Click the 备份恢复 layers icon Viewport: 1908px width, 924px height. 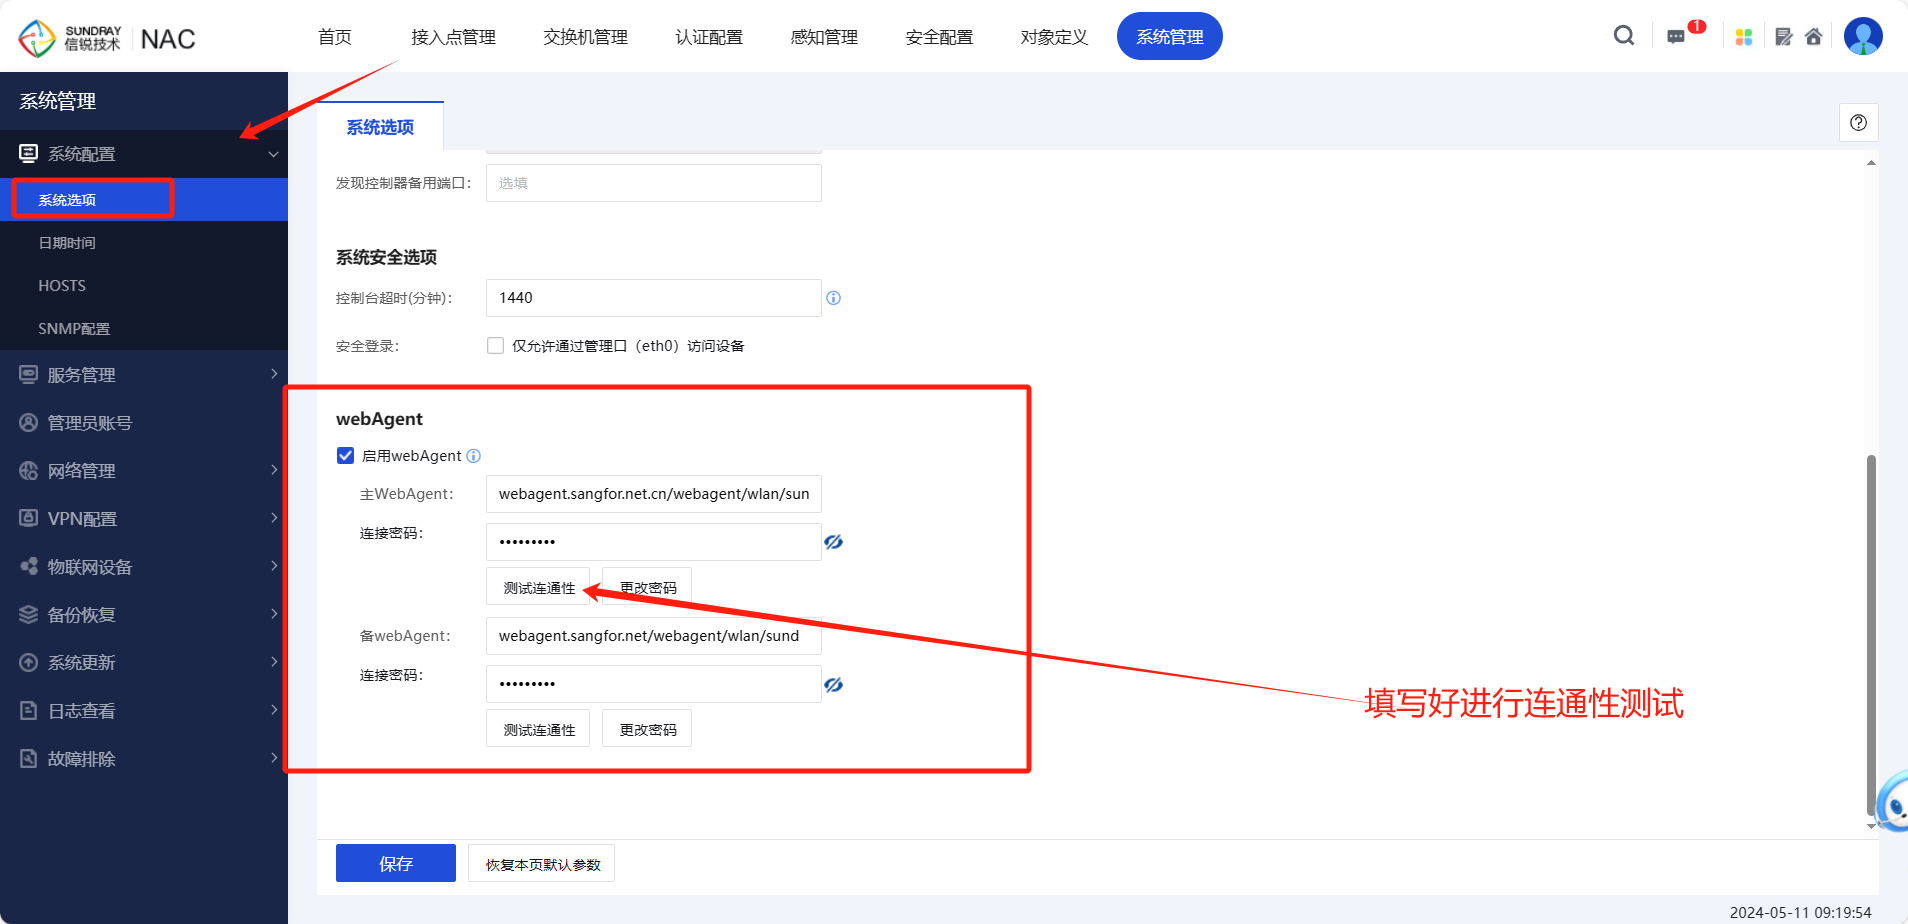point(29,614)
